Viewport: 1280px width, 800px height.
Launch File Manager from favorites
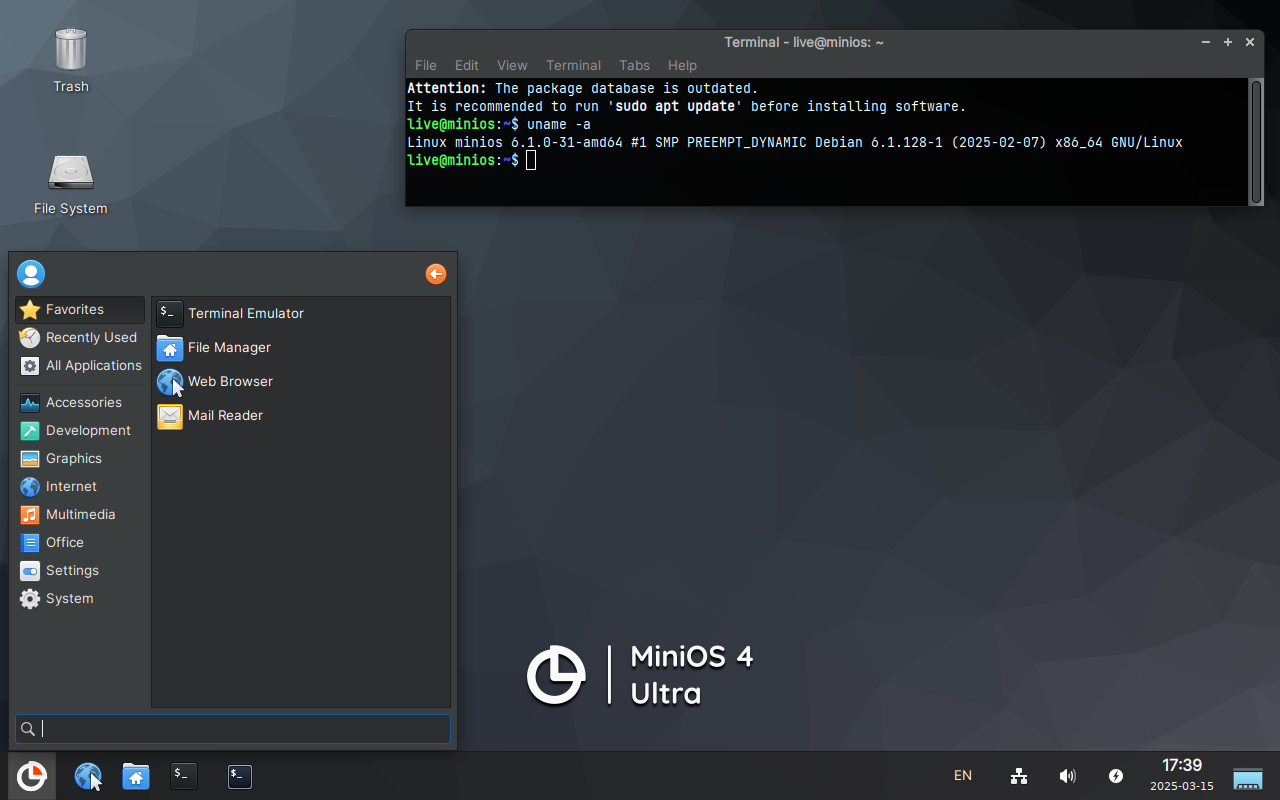301,348
